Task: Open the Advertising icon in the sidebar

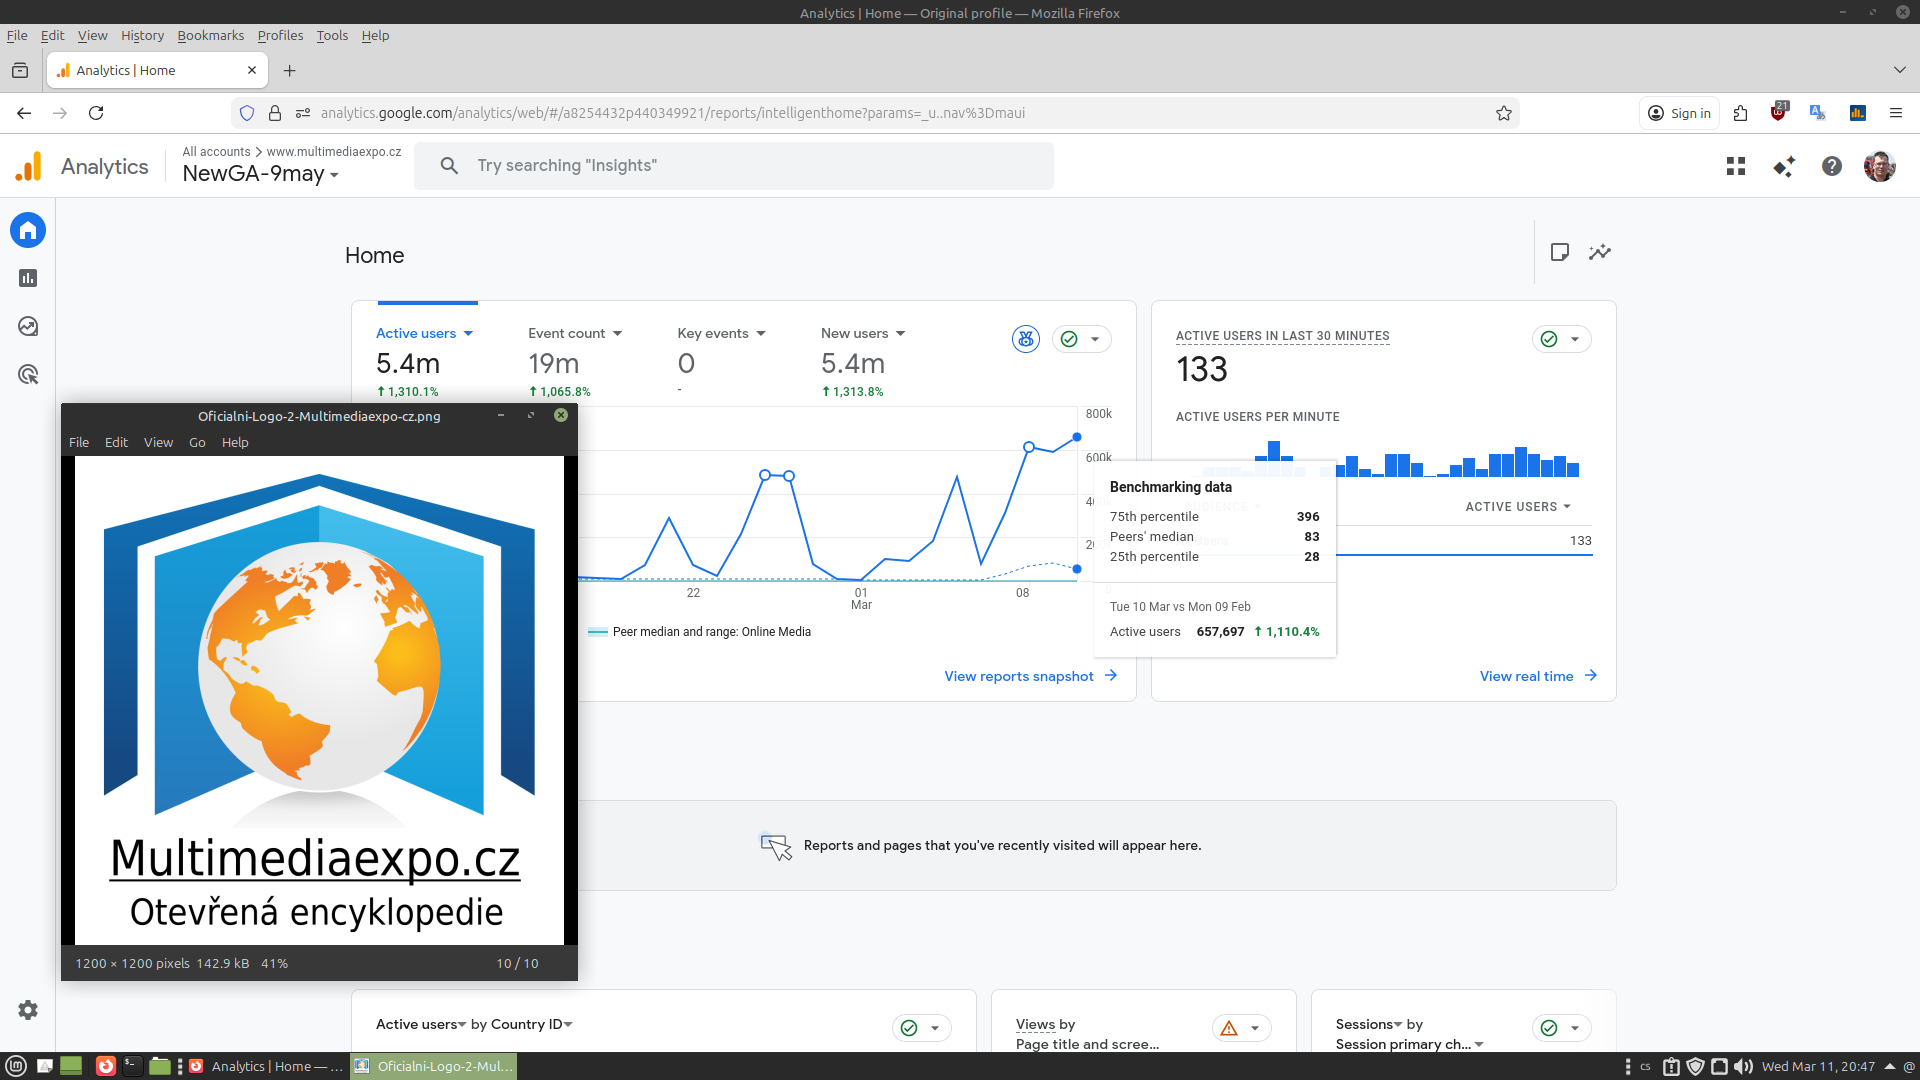Action: [x=28, y=375]
